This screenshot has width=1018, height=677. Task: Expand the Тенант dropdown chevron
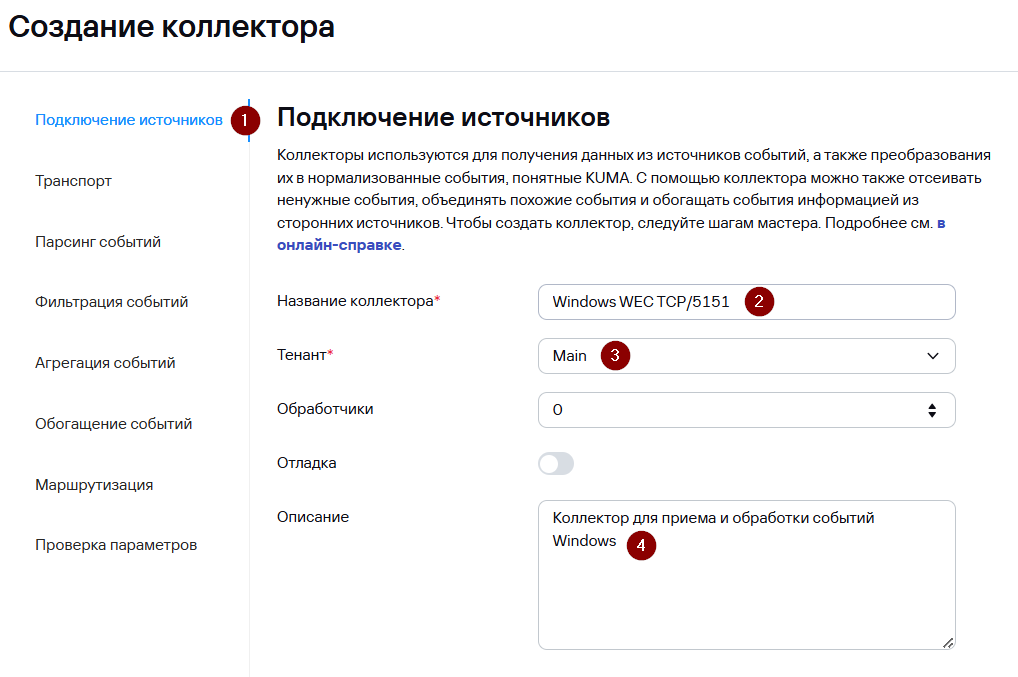[x=933, y=356]
